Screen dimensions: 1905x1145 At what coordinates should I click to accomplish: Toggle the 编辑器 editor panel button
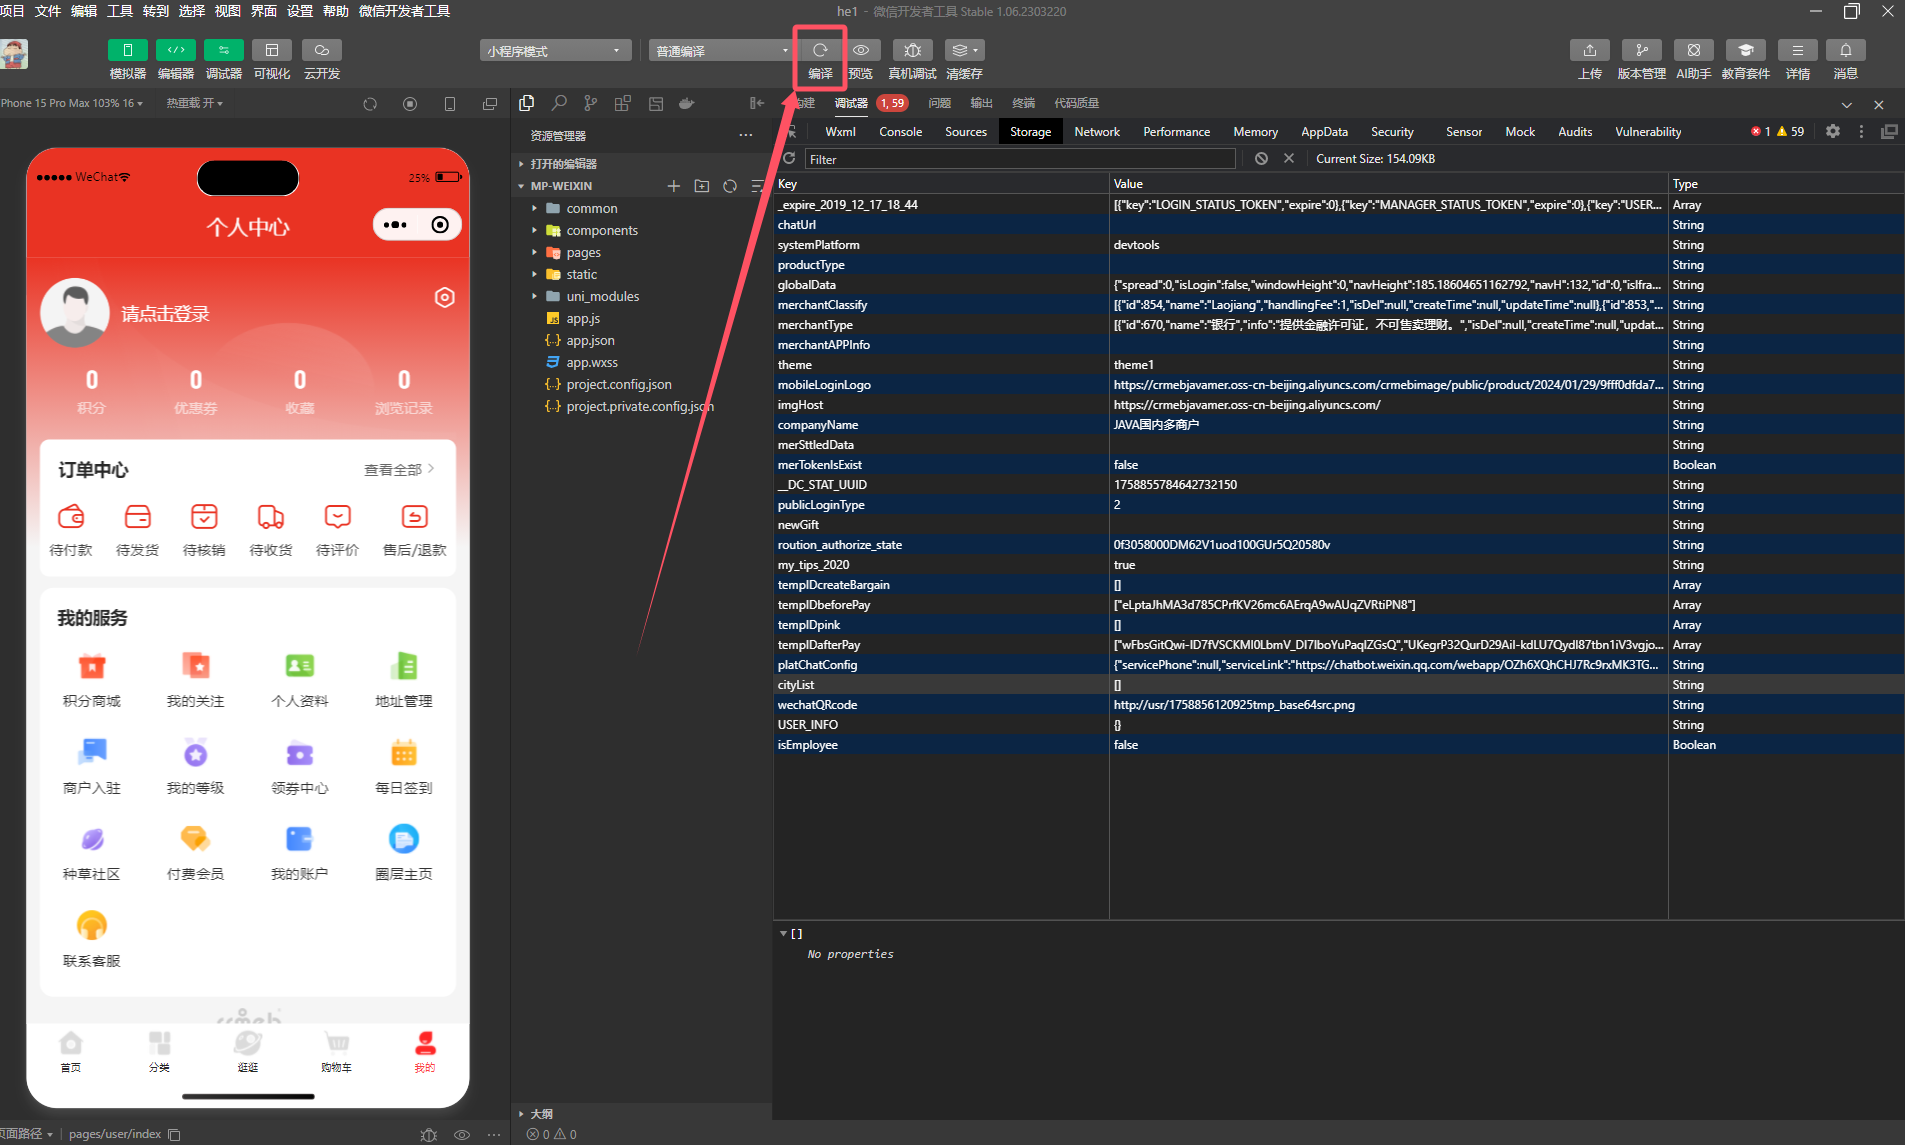click(x=175, y=50)
